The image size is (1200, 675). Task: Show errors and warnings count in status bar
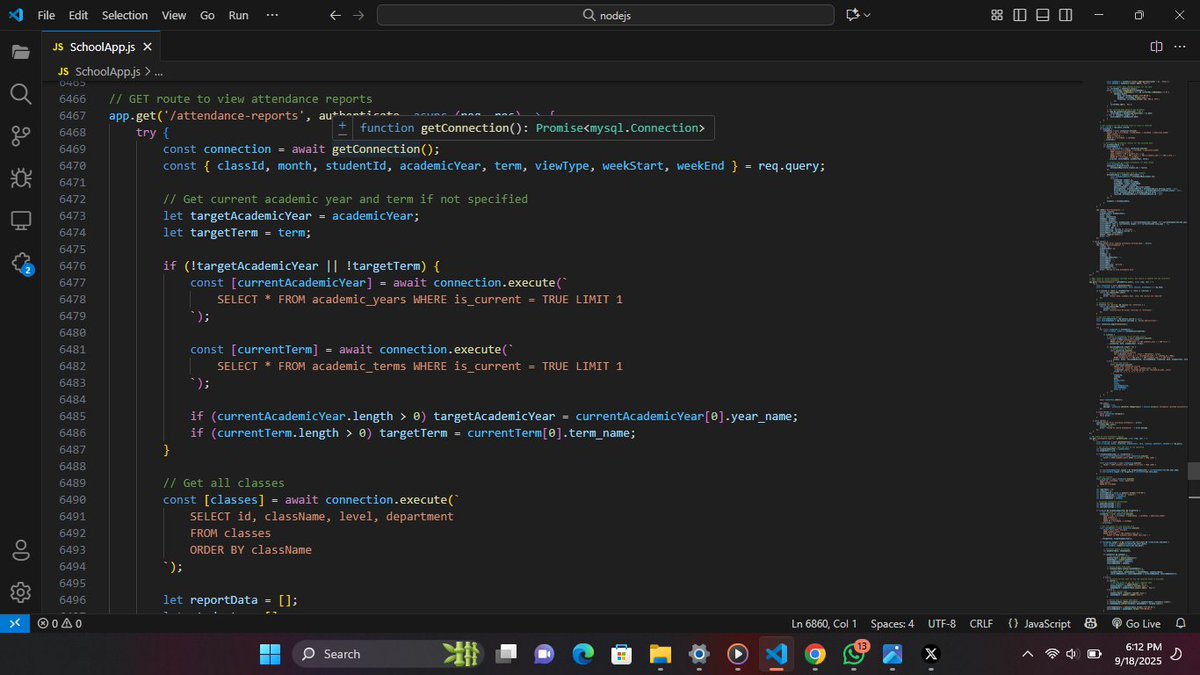[x=60, y=623]
